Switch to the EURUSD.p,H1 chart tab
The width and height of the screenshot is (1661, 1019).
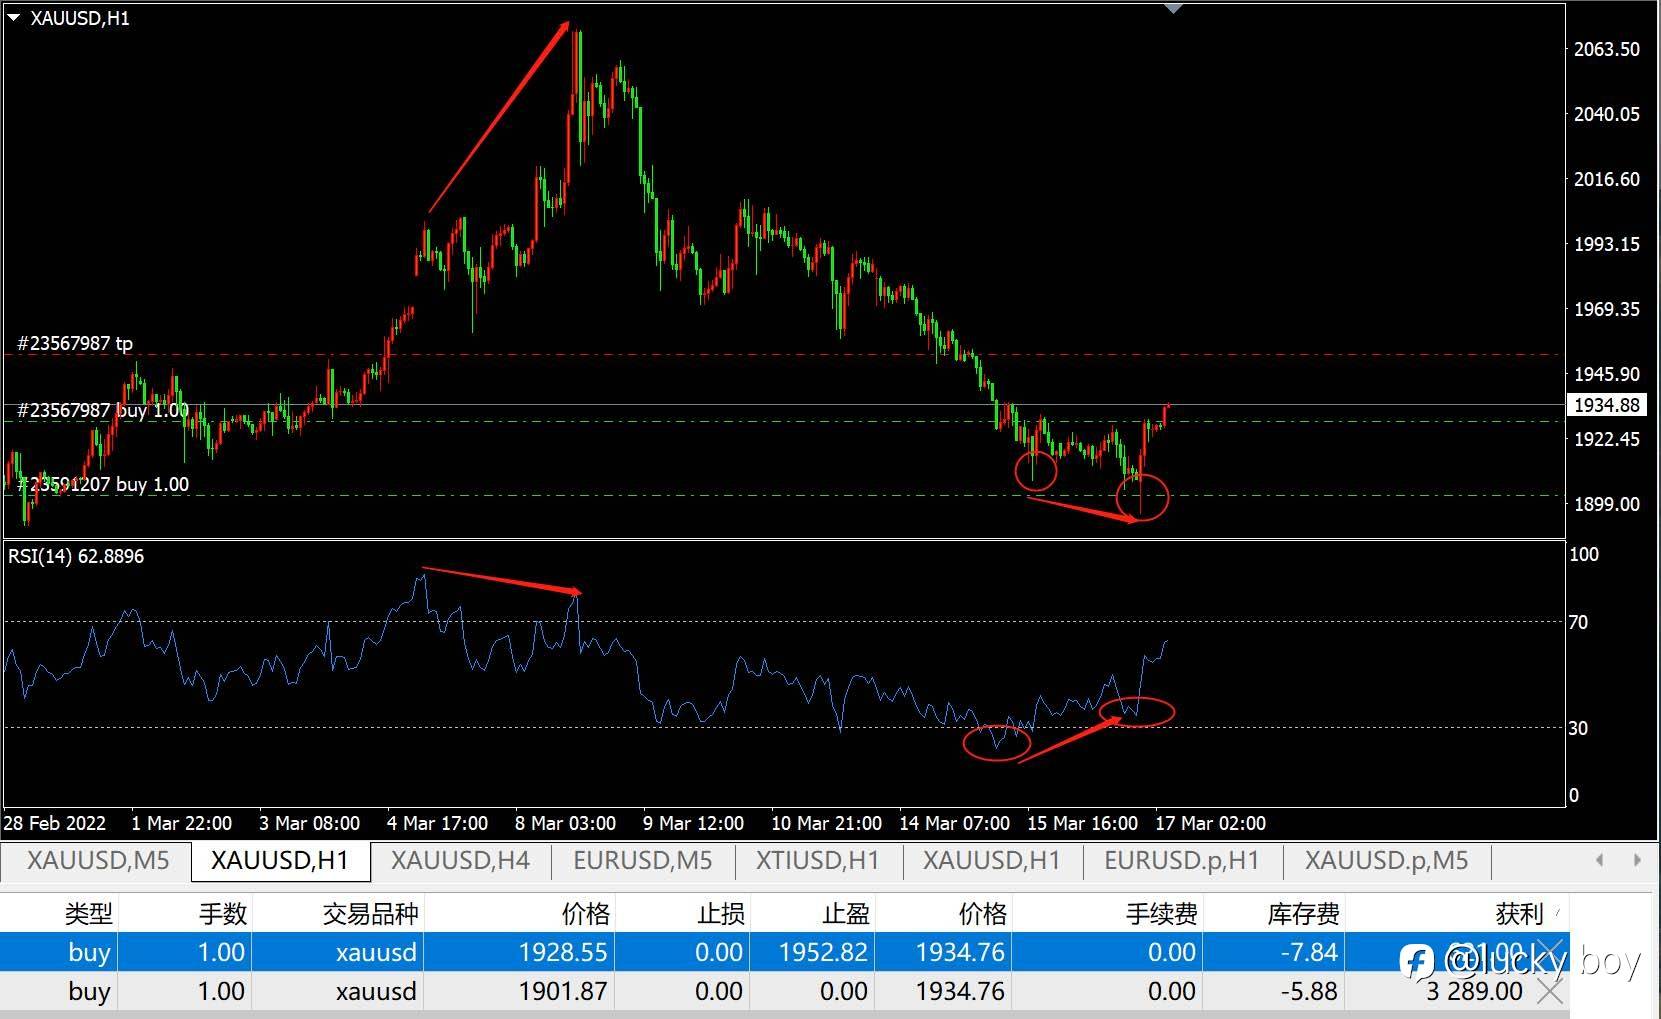(1182, 860)
